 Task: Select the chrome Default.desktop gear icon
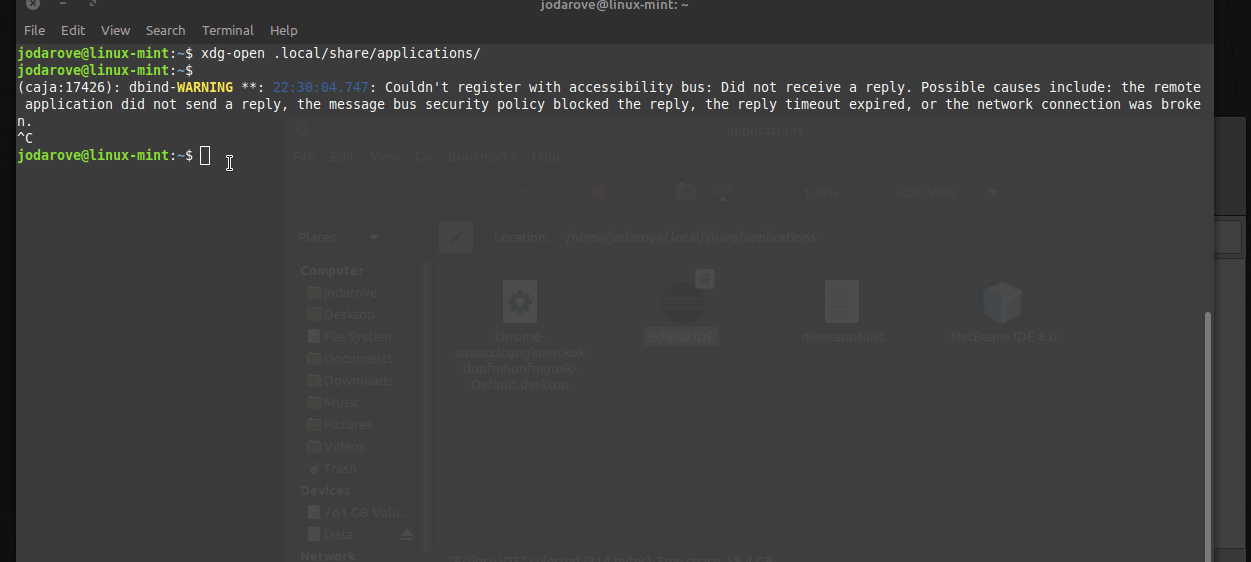pos(519,301)
